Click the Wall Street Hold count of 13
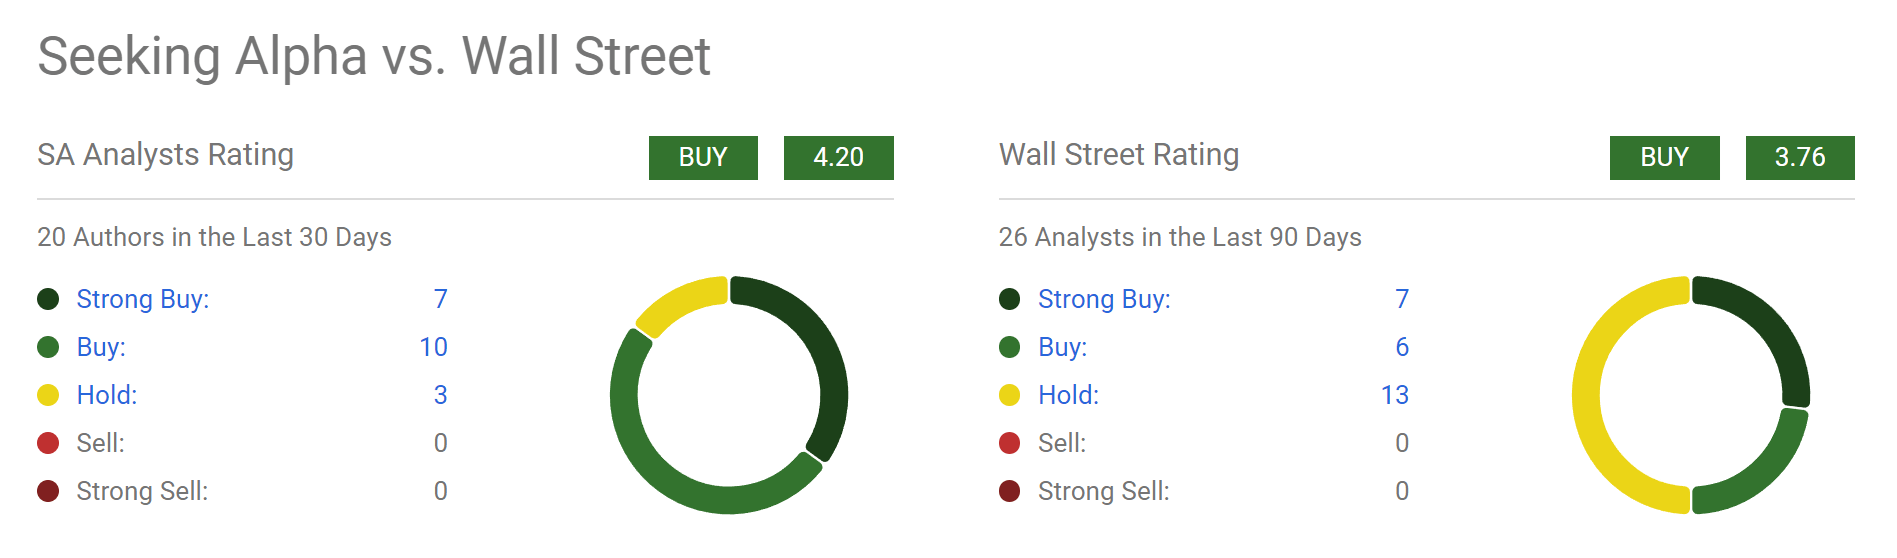 [x=1394, y=395]
